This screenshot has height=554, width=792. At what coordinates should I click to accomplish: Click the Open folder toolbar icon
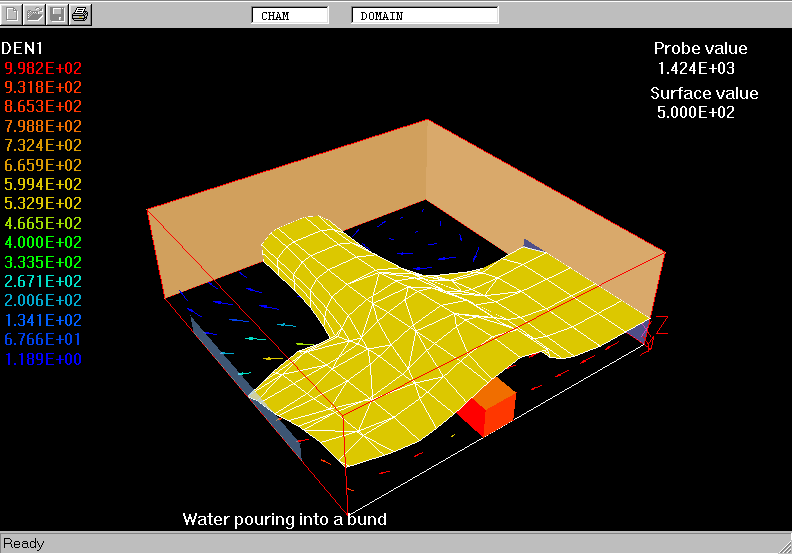coord(35,14)
